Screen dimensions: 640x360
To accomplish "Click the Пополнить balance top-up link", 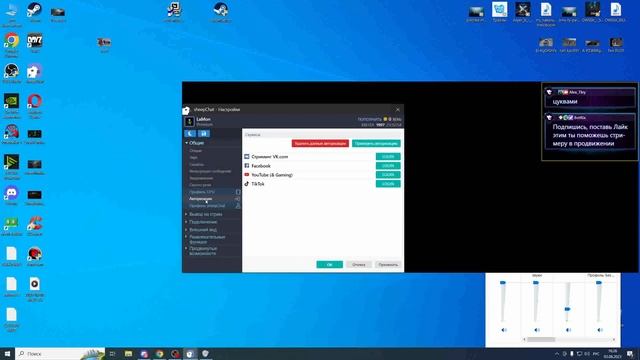I will click(x=369, y=119).
